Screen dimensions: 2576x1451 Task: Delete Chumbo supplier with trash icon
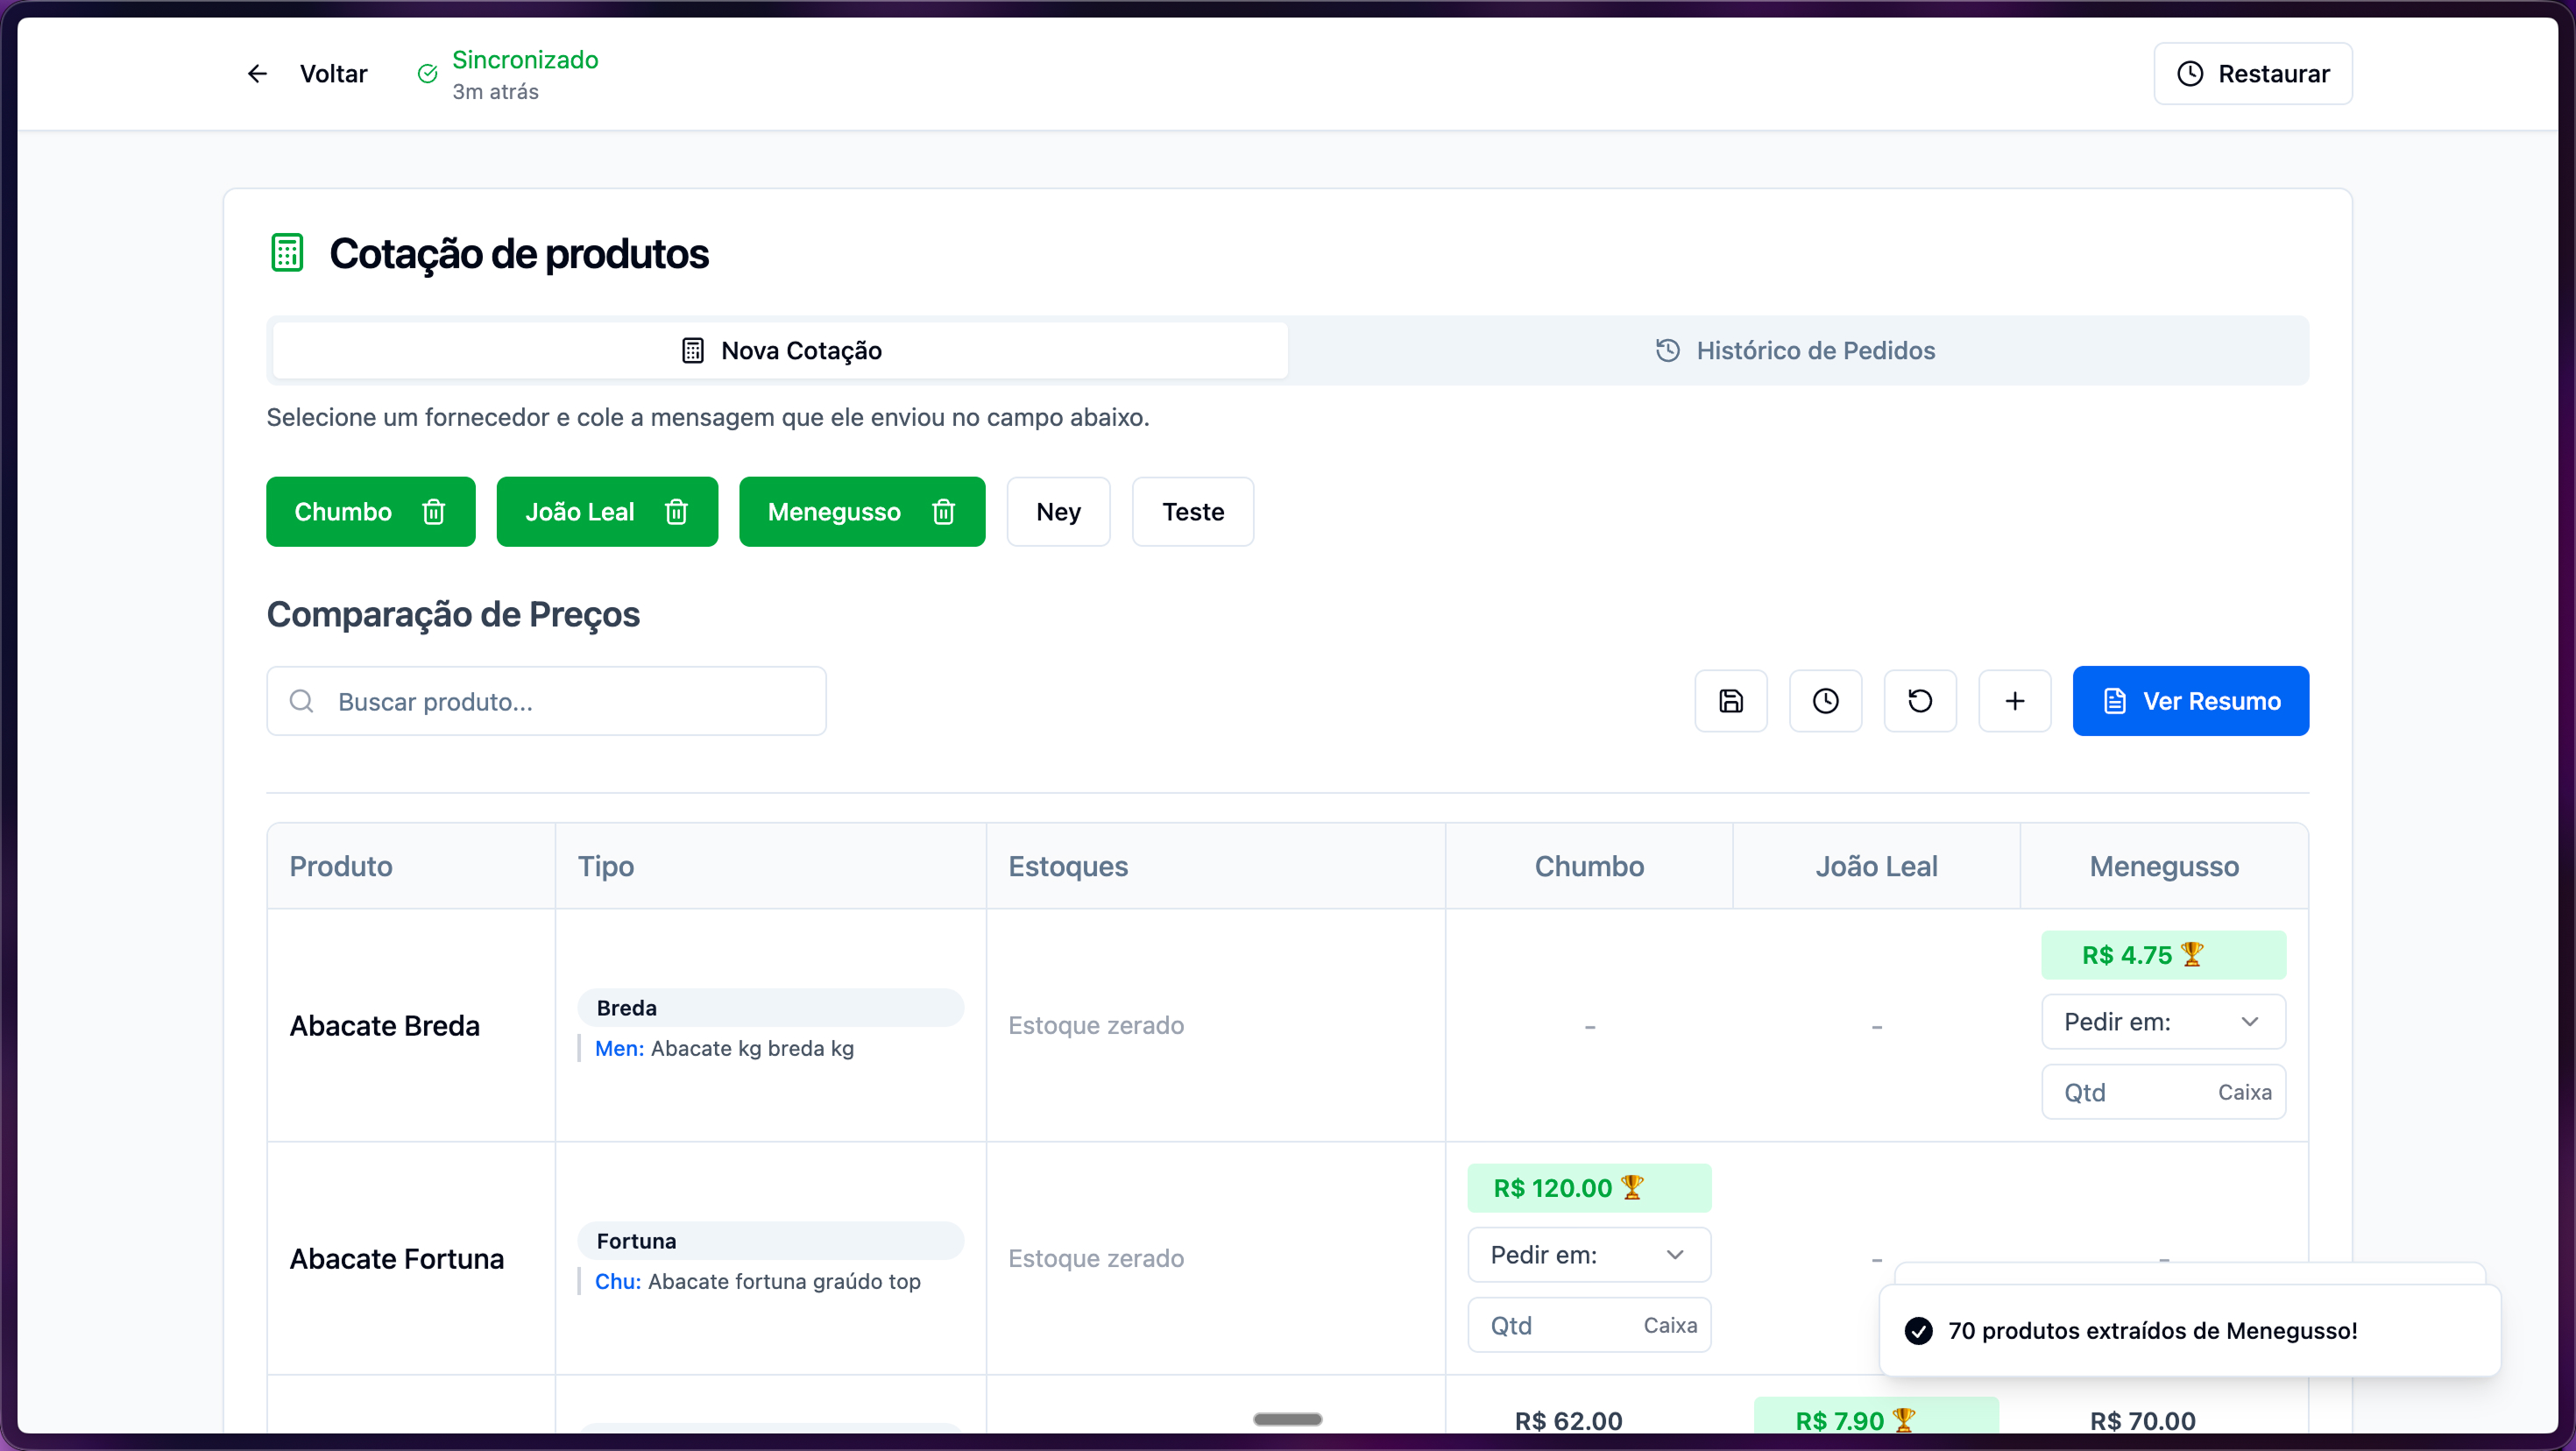[x=433, y=512]
